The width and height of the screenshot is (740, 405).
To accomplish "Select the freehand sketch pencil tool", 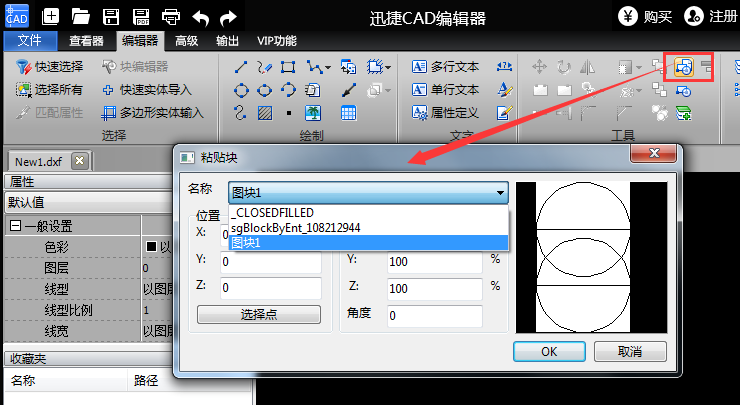I will click(x=264, y=67).
